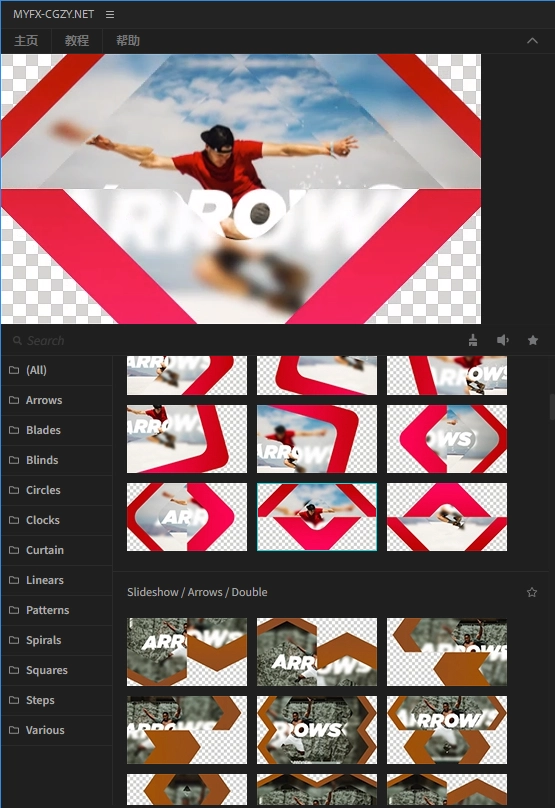Open the Steps category
The width and height of the screenshot is (555, 808).
(x=56, y=700)
